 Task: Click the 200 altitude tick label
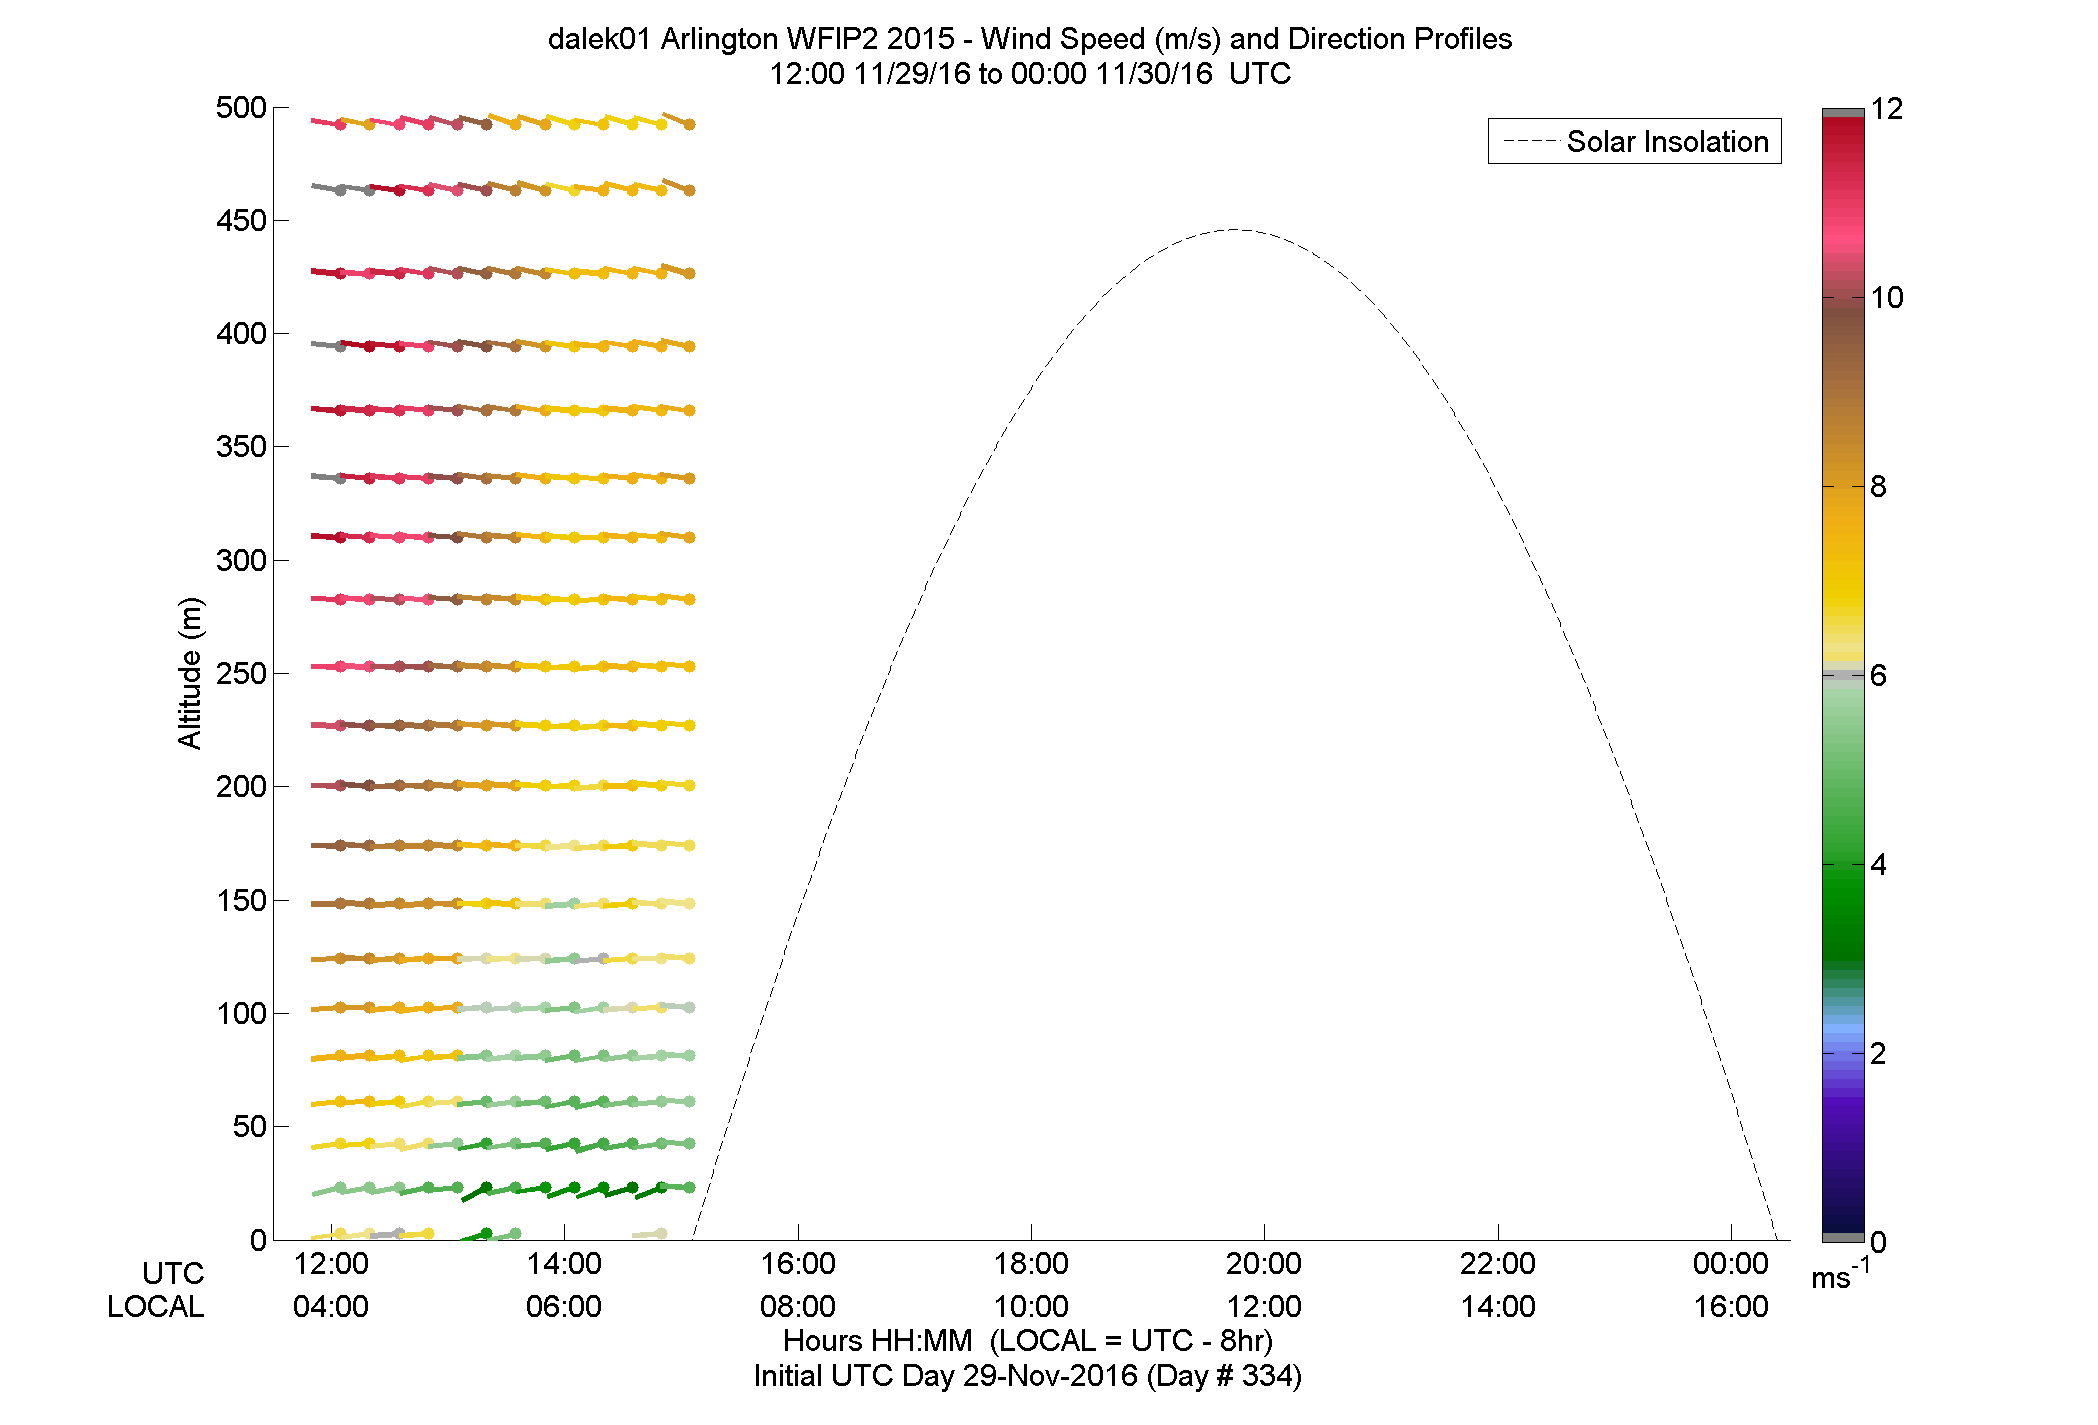(241, 787)
